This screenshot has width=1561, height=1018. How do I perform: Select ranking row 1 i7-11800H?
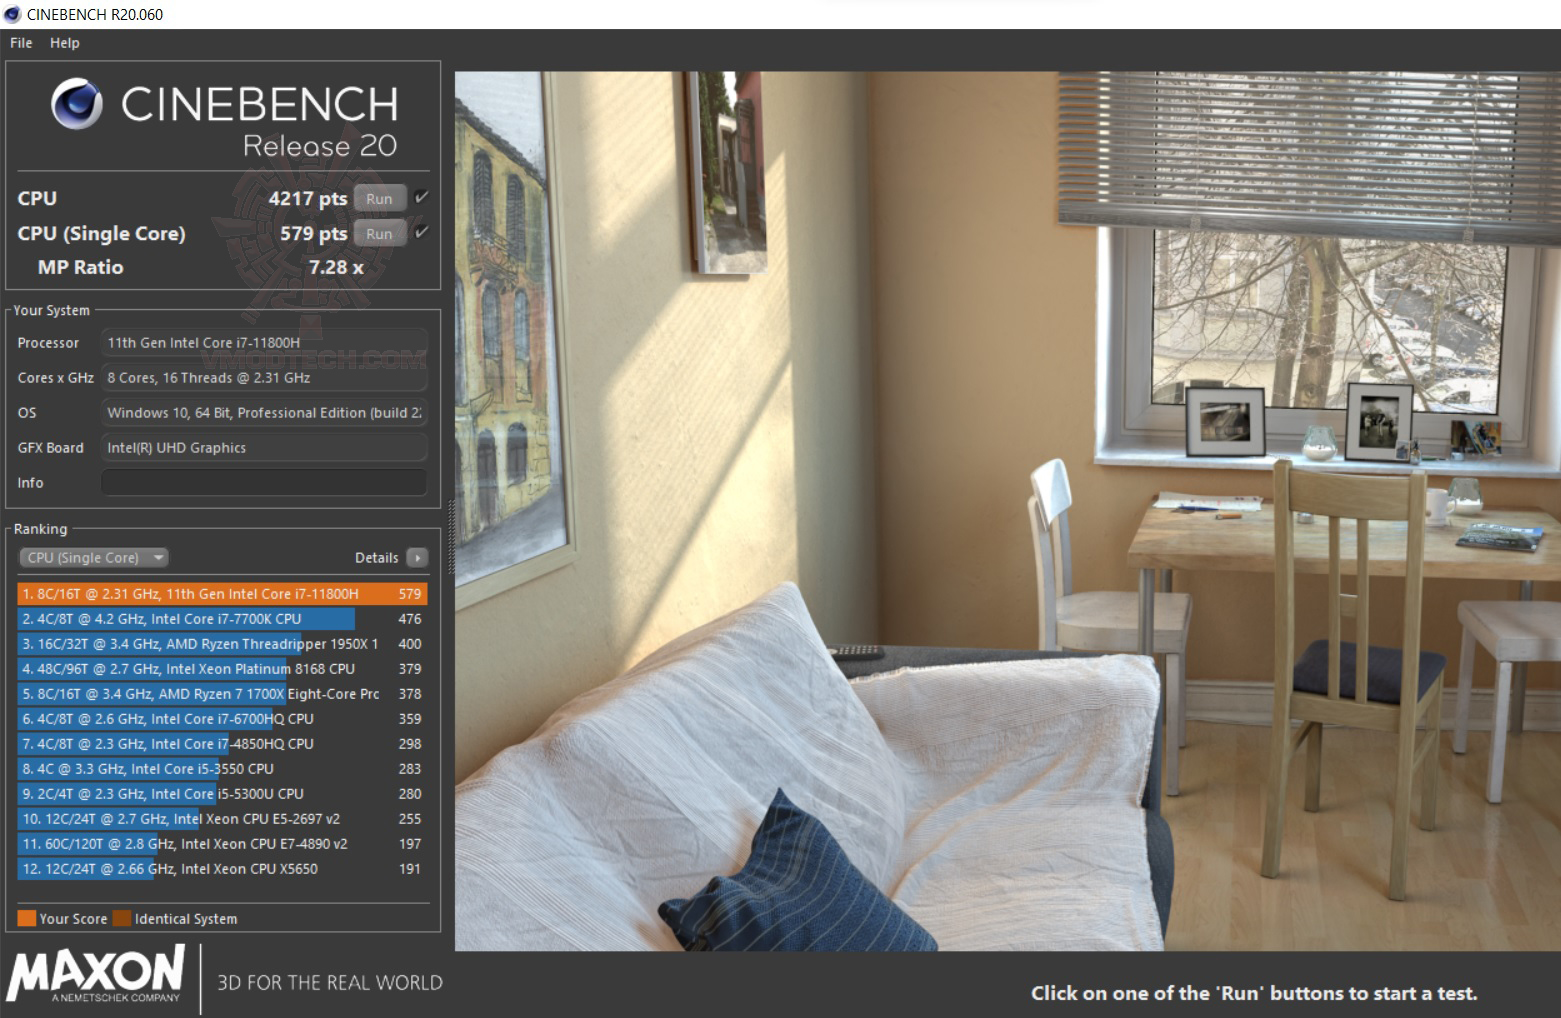point(222,594)
